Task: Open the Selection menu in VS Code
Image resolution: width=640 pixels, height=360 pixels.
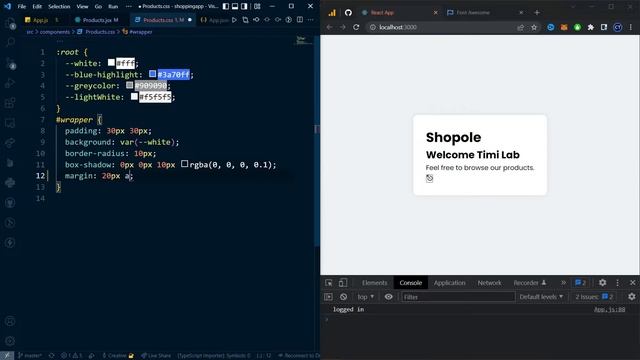Action: pos(59,7)
